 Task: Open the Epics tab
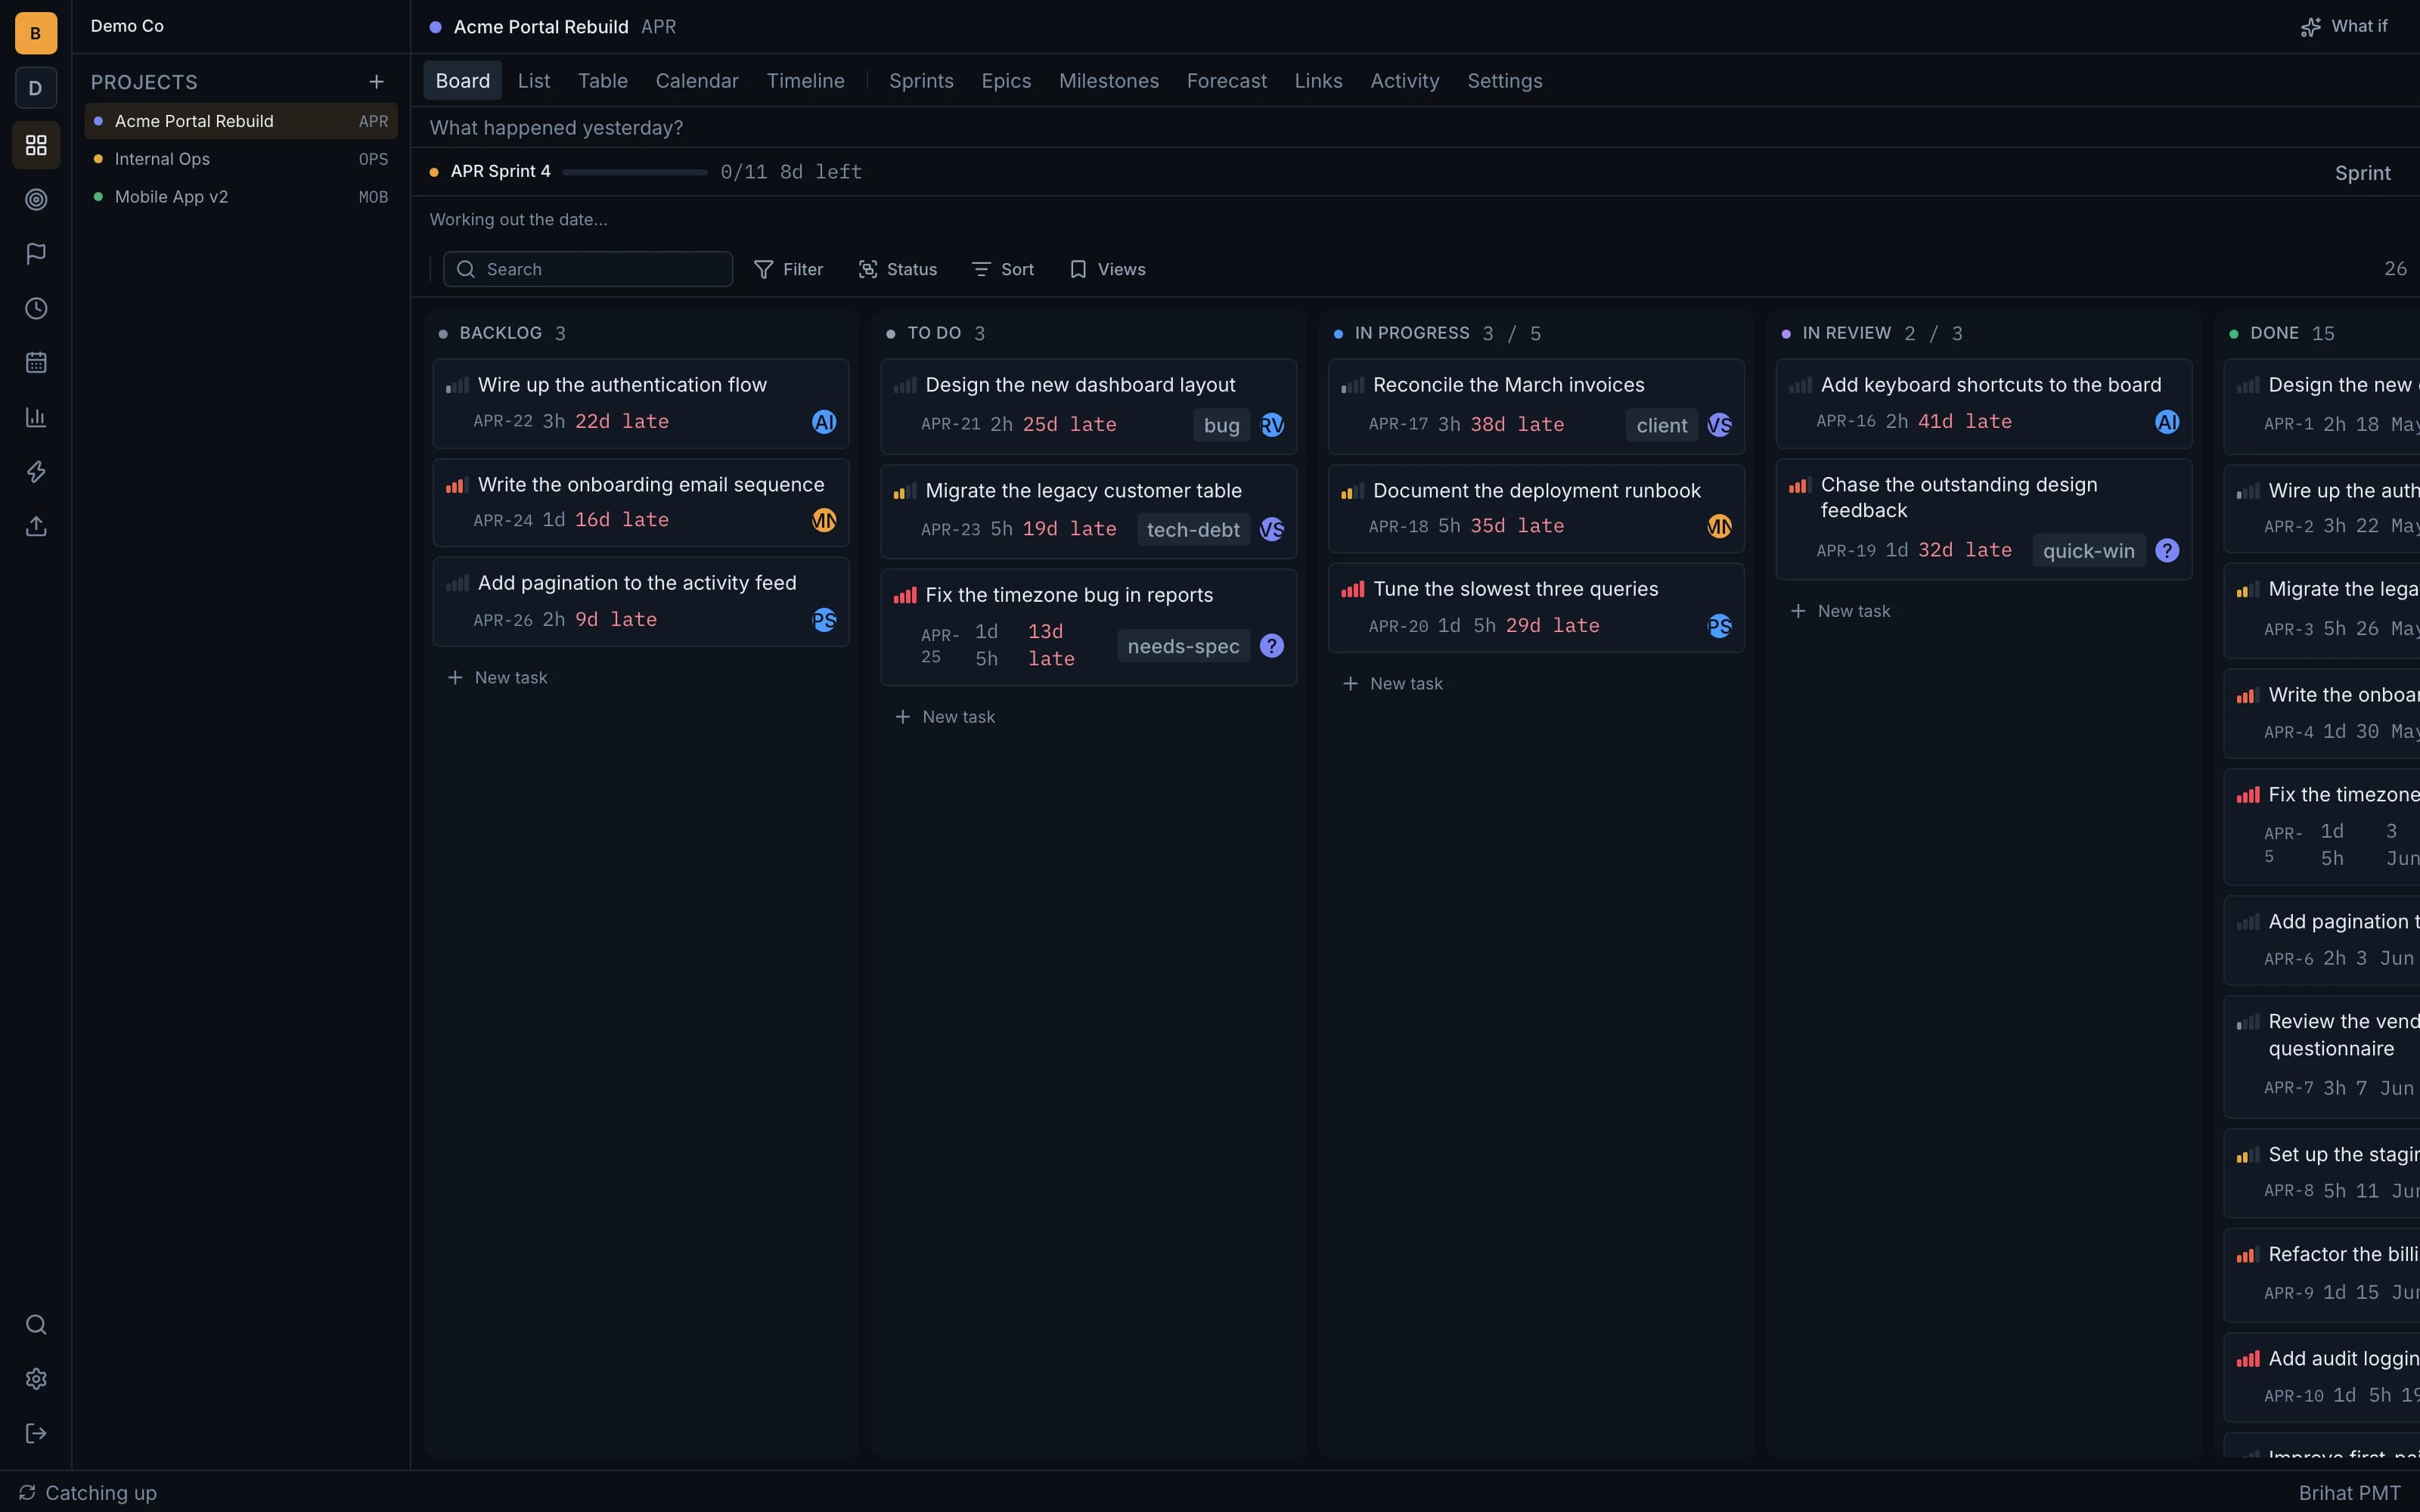click(x=1006, y=81)
